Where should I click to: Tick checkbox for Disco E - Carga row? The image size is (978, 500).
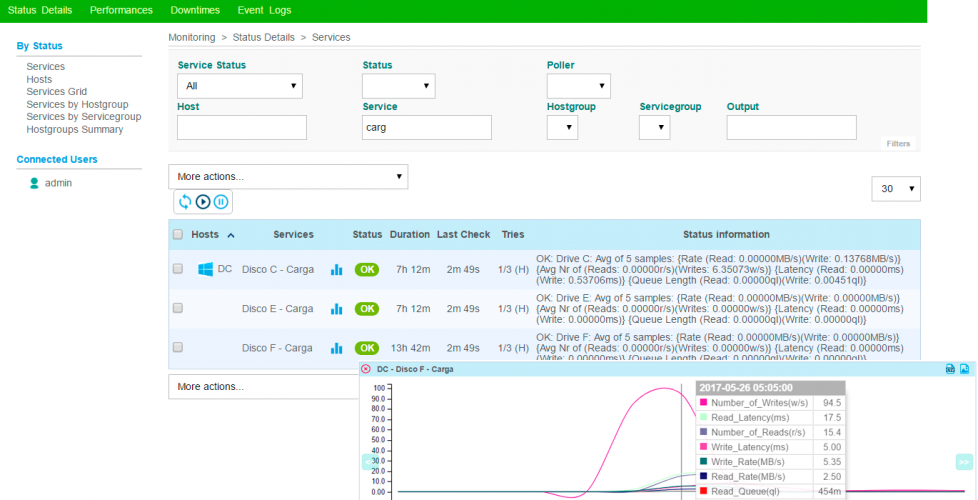[178, 308]
